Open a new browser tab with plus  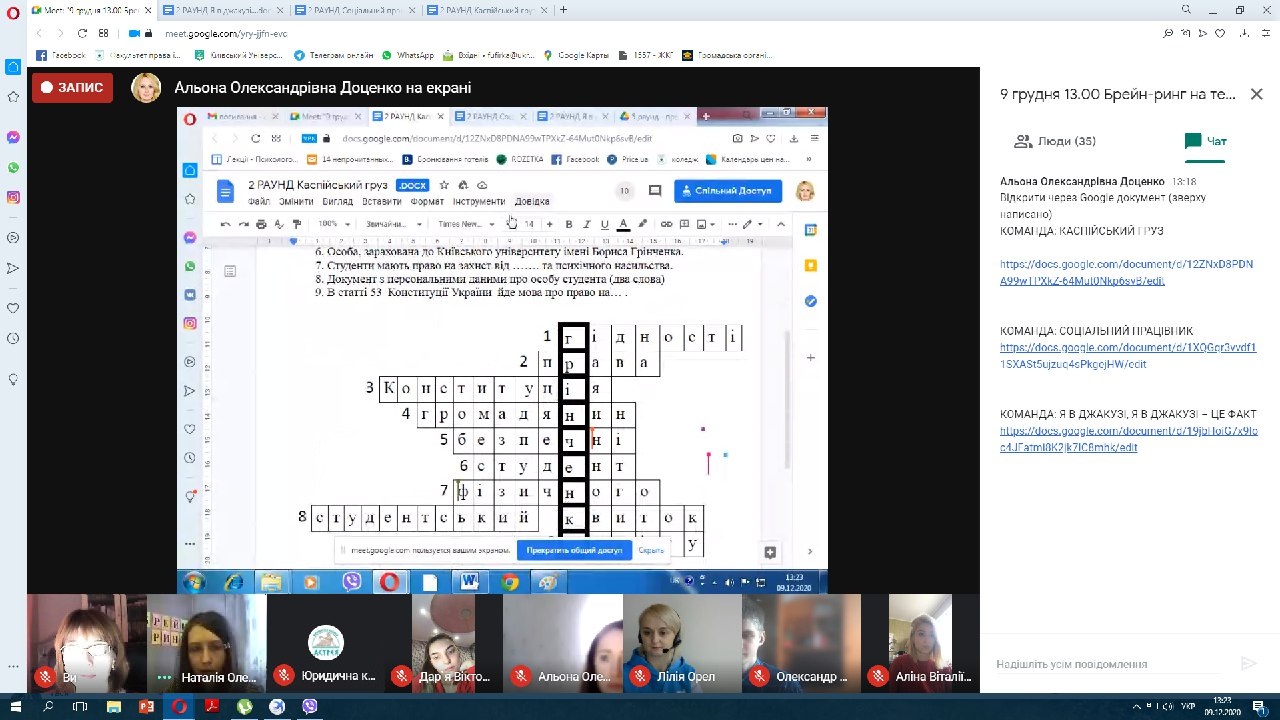tap(563, 10)
